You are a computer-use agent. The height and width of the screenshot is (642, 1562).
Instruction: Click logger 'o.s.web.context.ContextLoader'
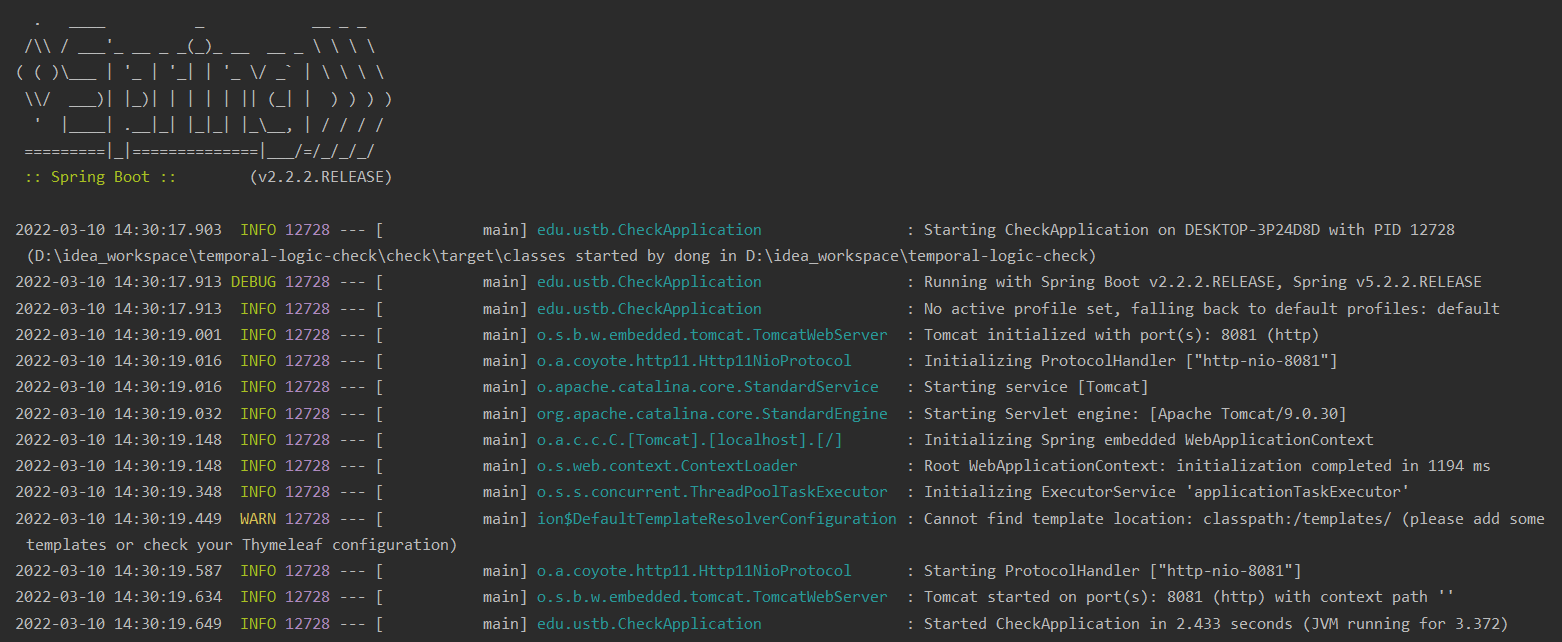coord(667,466)
